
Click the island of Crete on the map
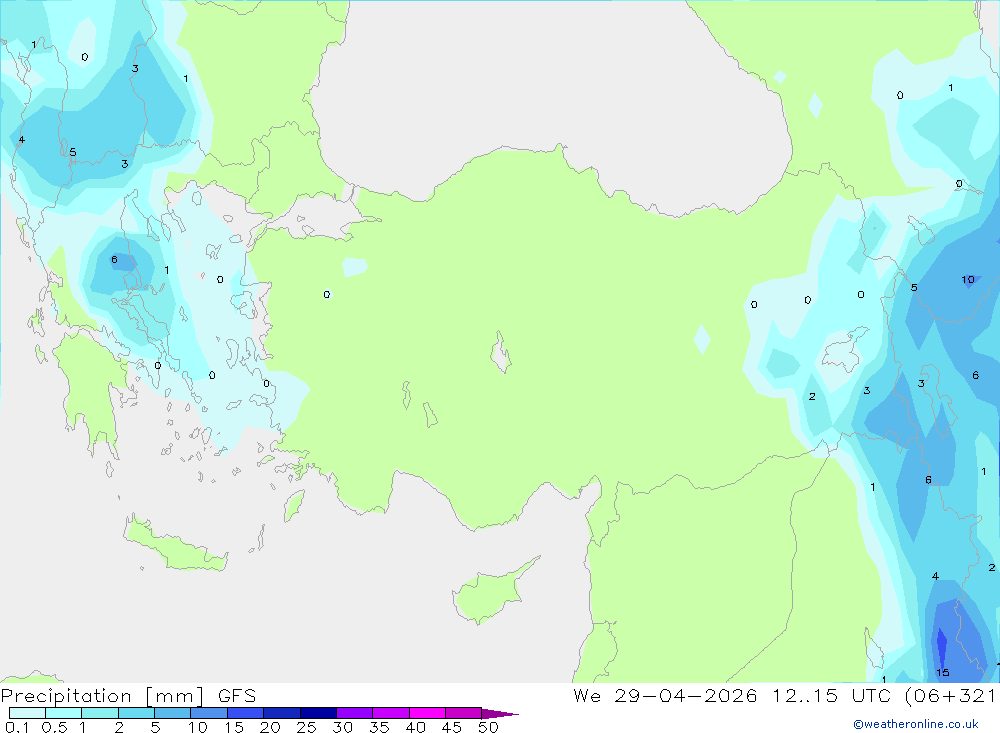175,544
